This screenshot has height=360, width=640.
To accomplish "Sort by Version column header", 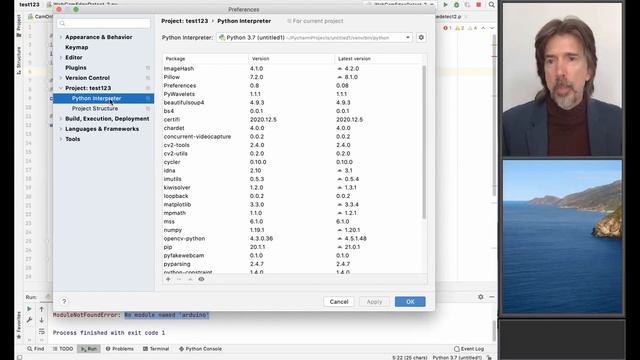I will pos(291,59).
